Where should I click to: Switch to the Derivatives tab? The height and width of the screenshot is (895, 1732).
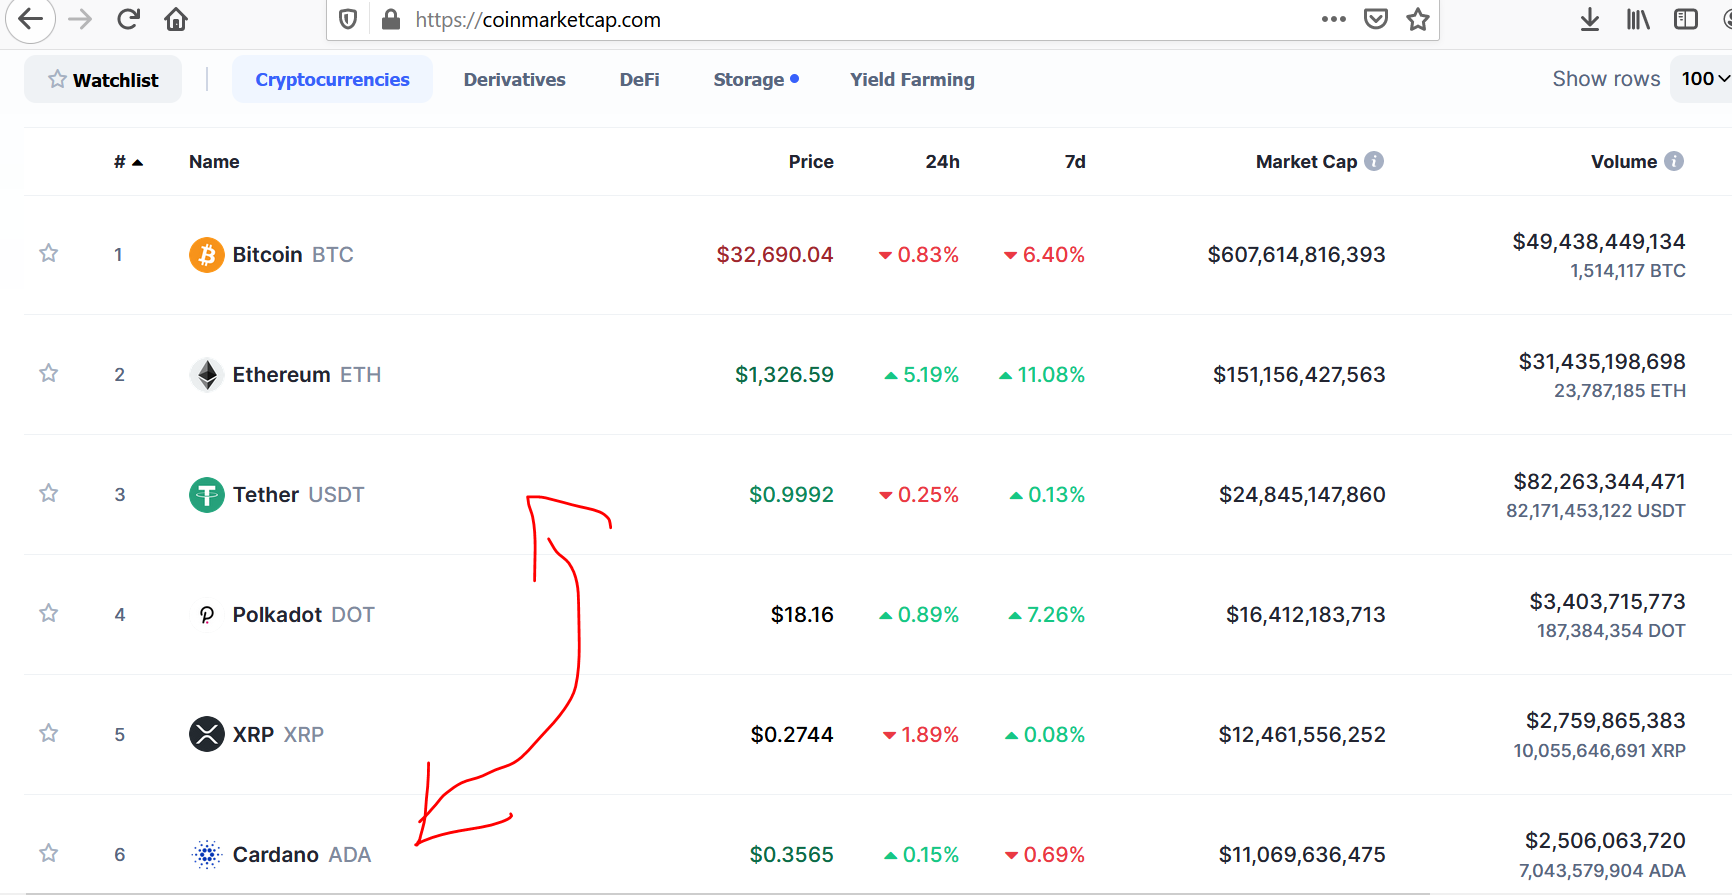[x=514, y=79]
